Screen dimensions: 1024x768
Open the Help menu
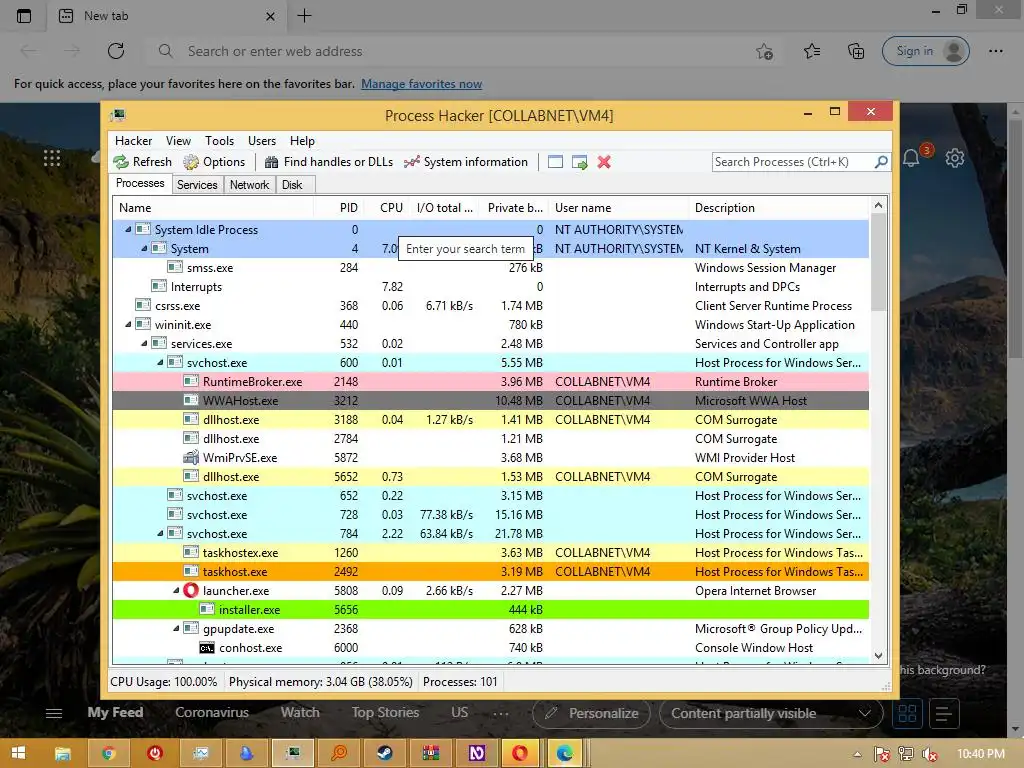point(302,141)
